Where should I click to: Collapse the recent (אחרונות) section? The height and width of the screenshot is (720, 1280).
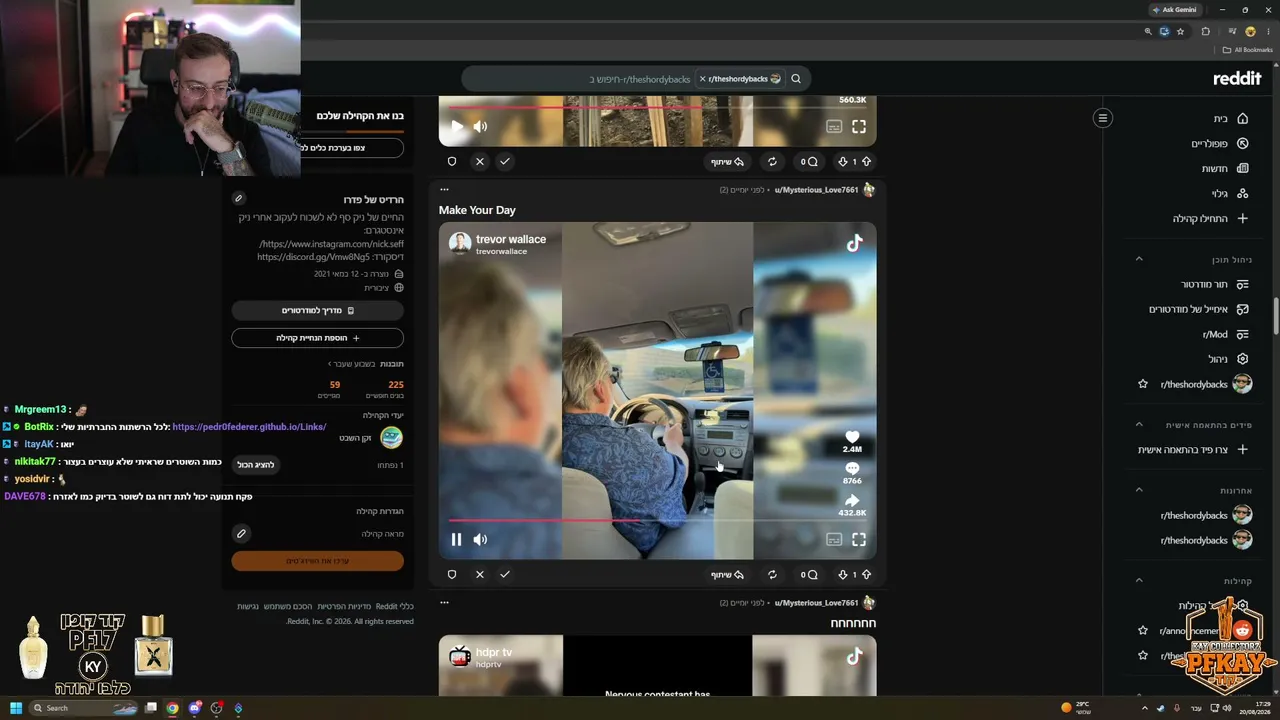(x=1139, y=489)
